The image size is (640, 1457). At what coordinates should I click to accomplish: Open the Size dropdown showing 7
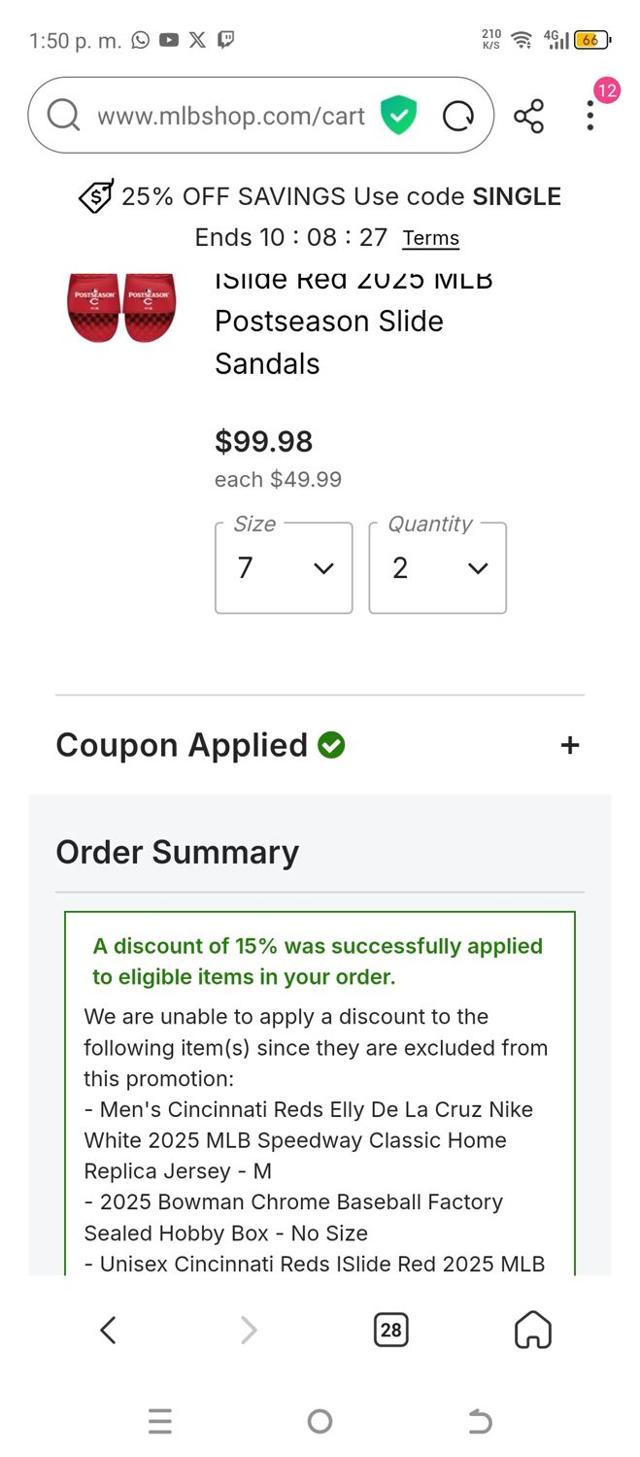[x=284, y=568]
